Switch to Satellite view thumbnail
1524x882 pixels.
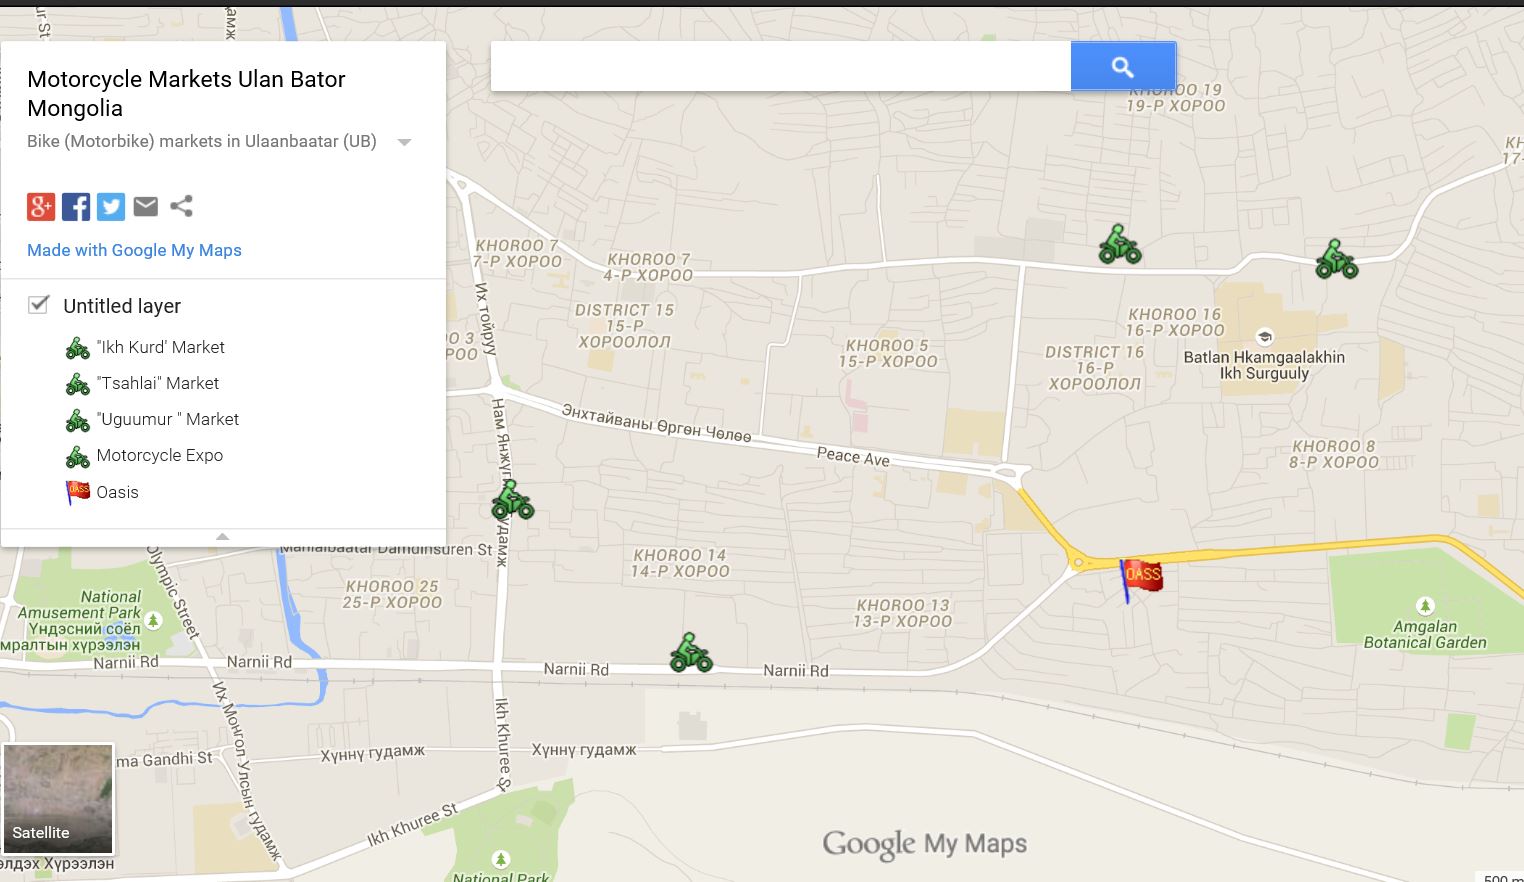[58, 798]
